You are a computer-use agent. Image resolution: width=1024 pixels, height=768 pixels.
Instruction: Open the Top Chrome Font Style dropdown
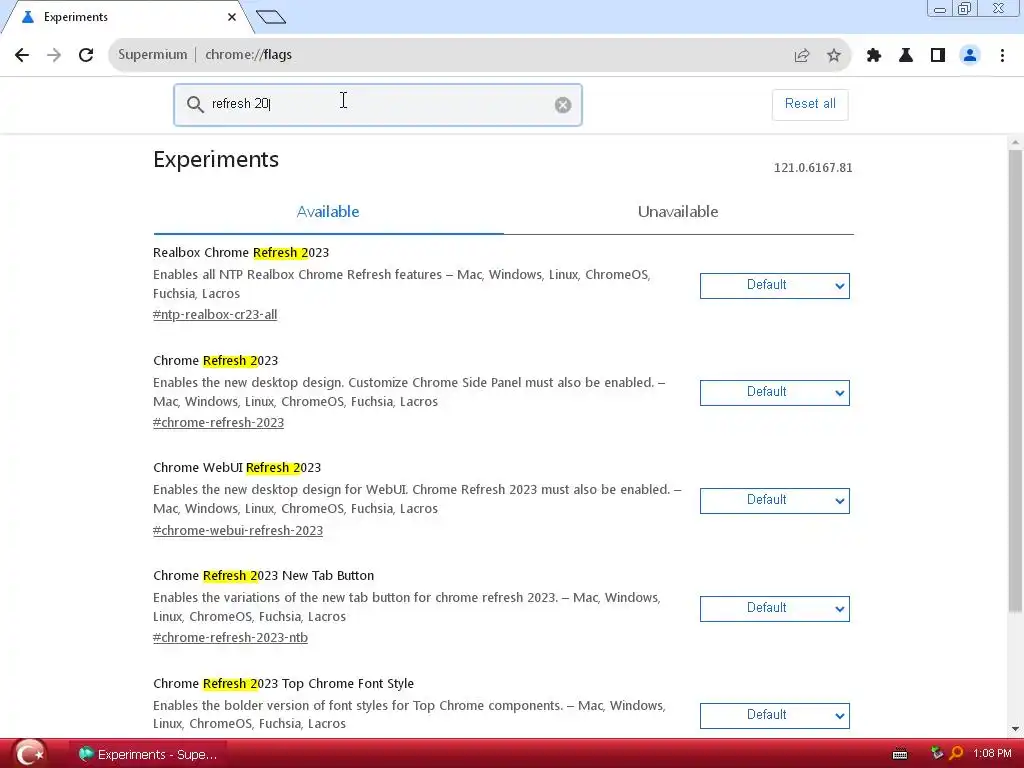775,716
